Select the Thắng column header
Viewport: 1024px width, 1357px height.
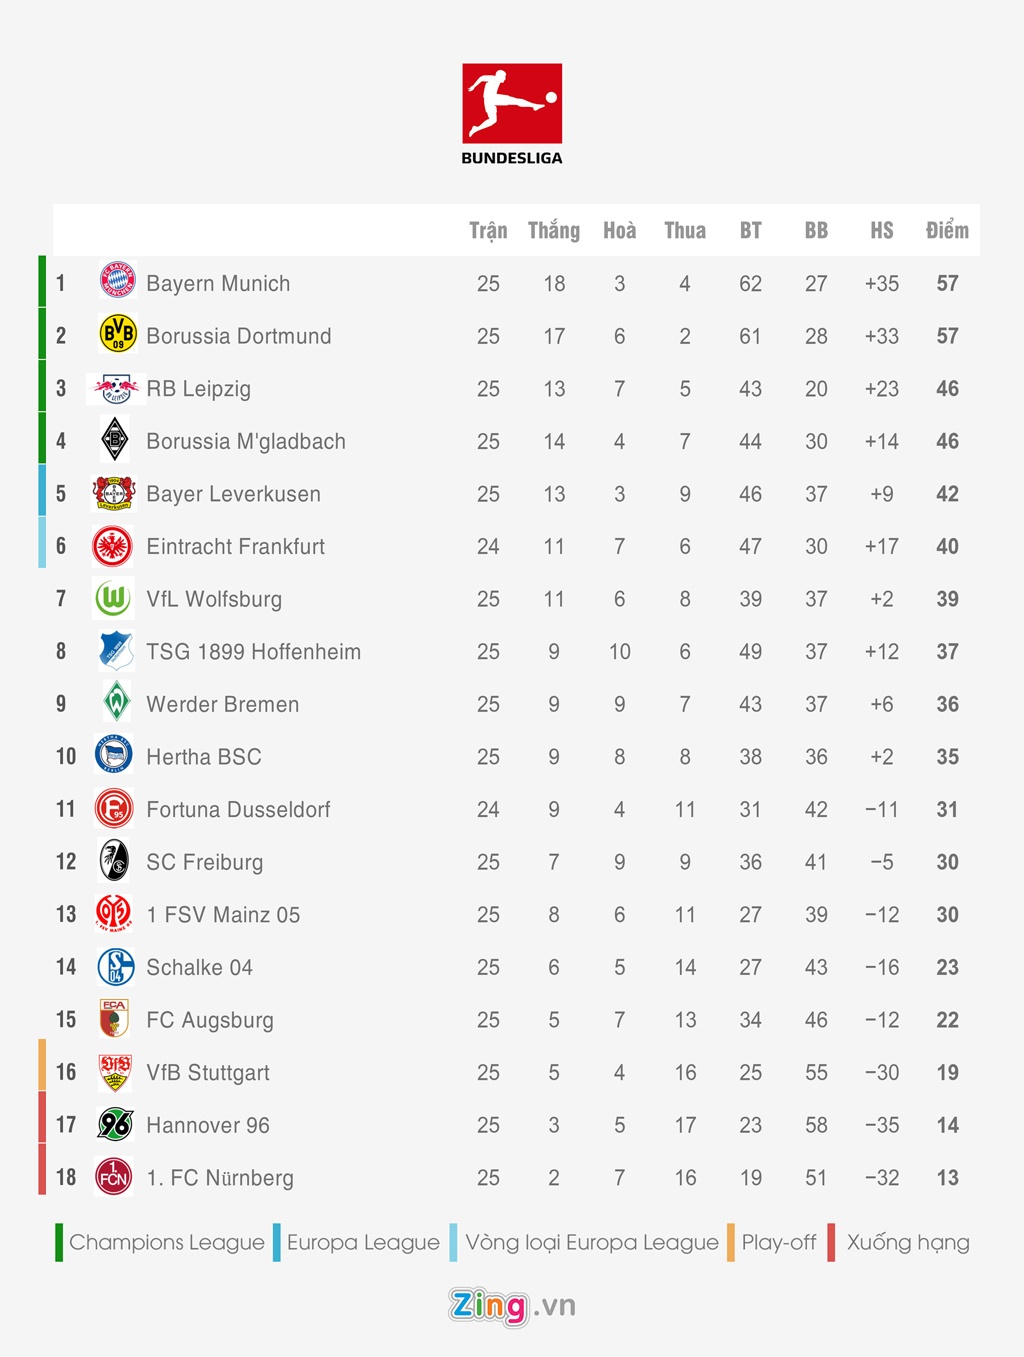(x=554, y=231)
